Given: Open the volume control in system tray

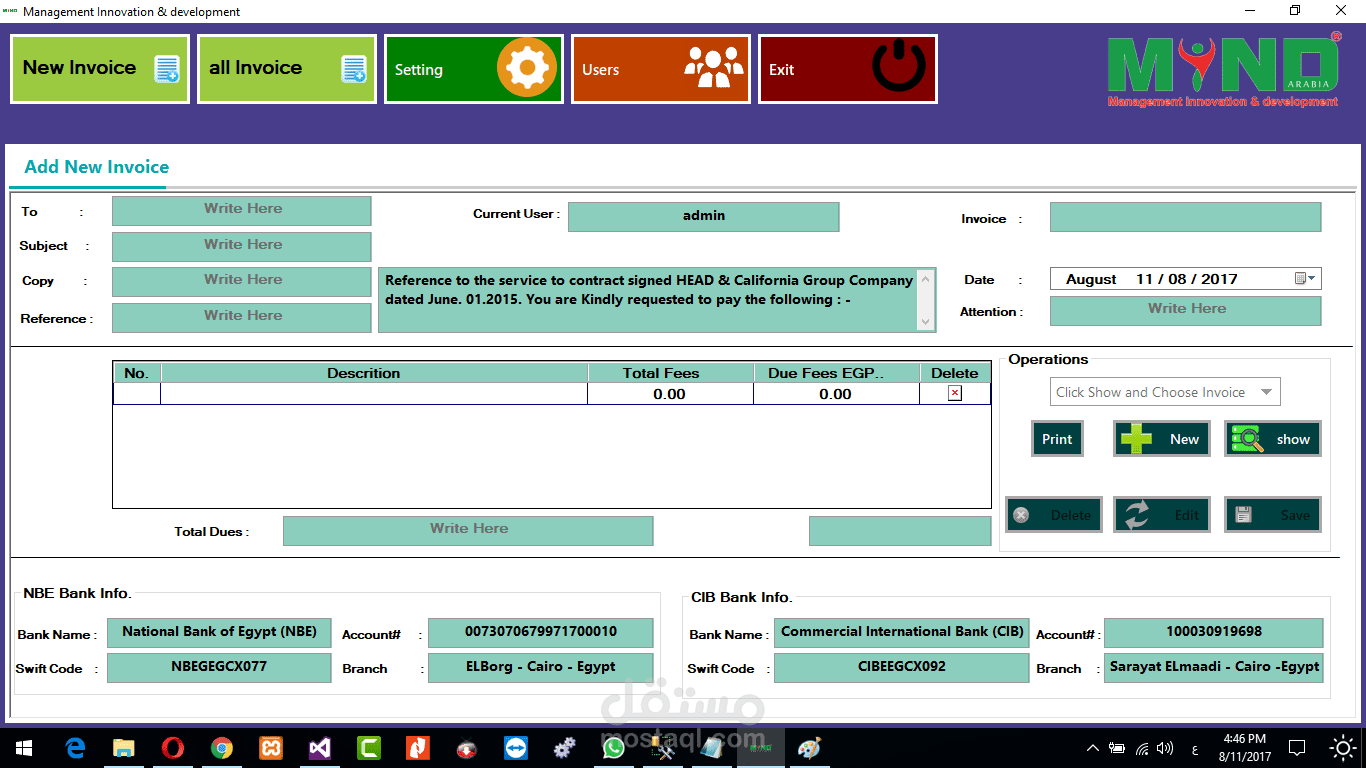Looking at the screenshot, I should coord(1165,748).
